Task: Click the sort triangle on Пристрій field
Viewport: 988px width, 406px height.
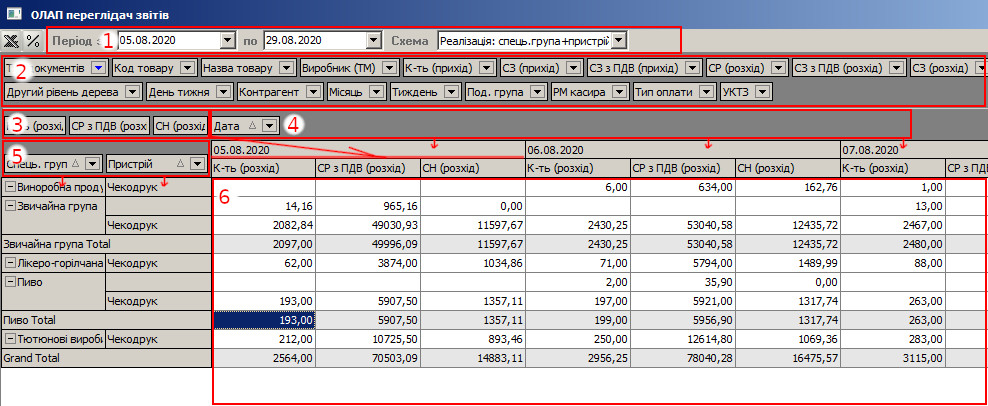Action: 181,162
